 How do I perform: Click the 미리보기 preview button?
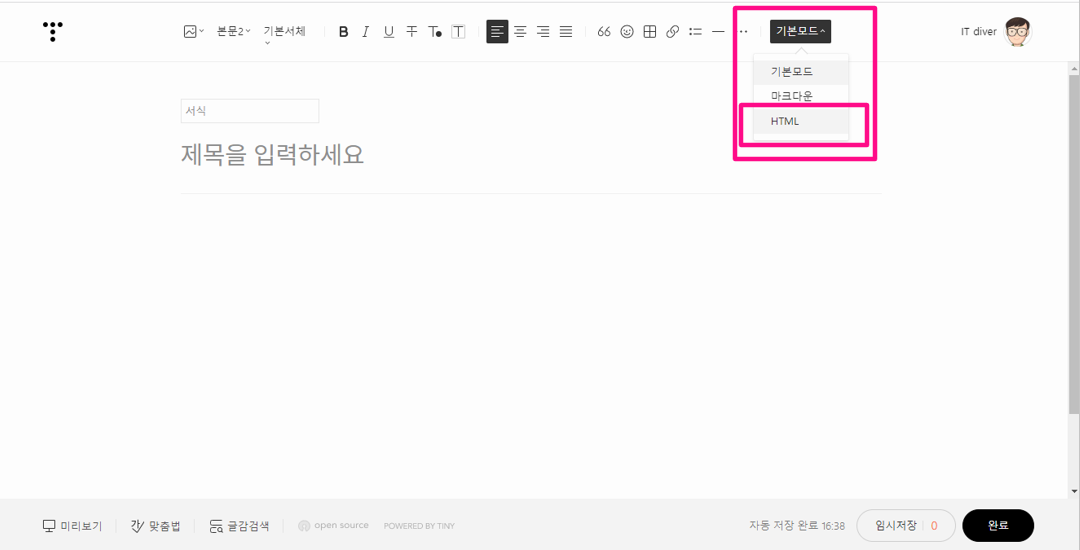pyautogui.click(x=72, y=526)
